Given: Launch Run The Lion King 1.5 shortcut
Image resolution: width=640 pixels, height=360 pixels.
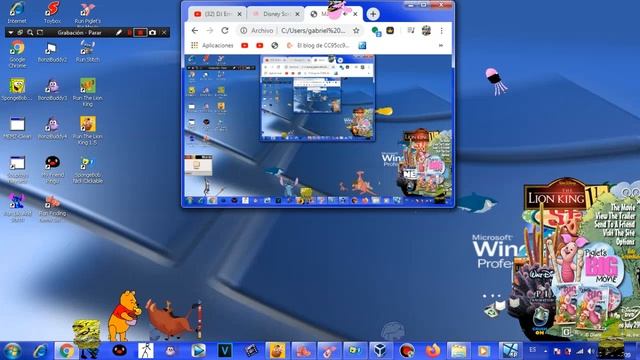Looking at the screenshot, I should coord(87,131).
